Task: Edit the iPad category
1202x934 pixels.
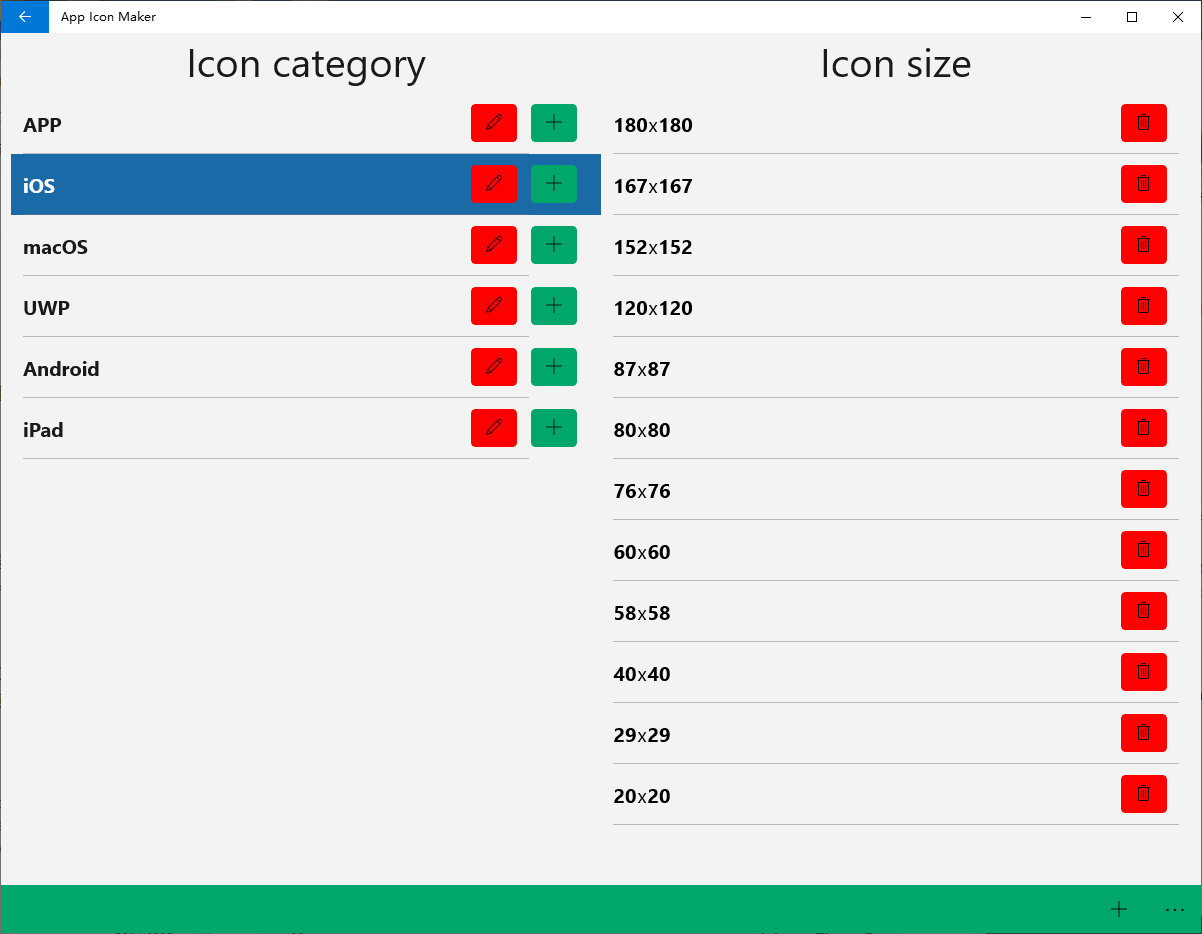Action: [494, 428]
